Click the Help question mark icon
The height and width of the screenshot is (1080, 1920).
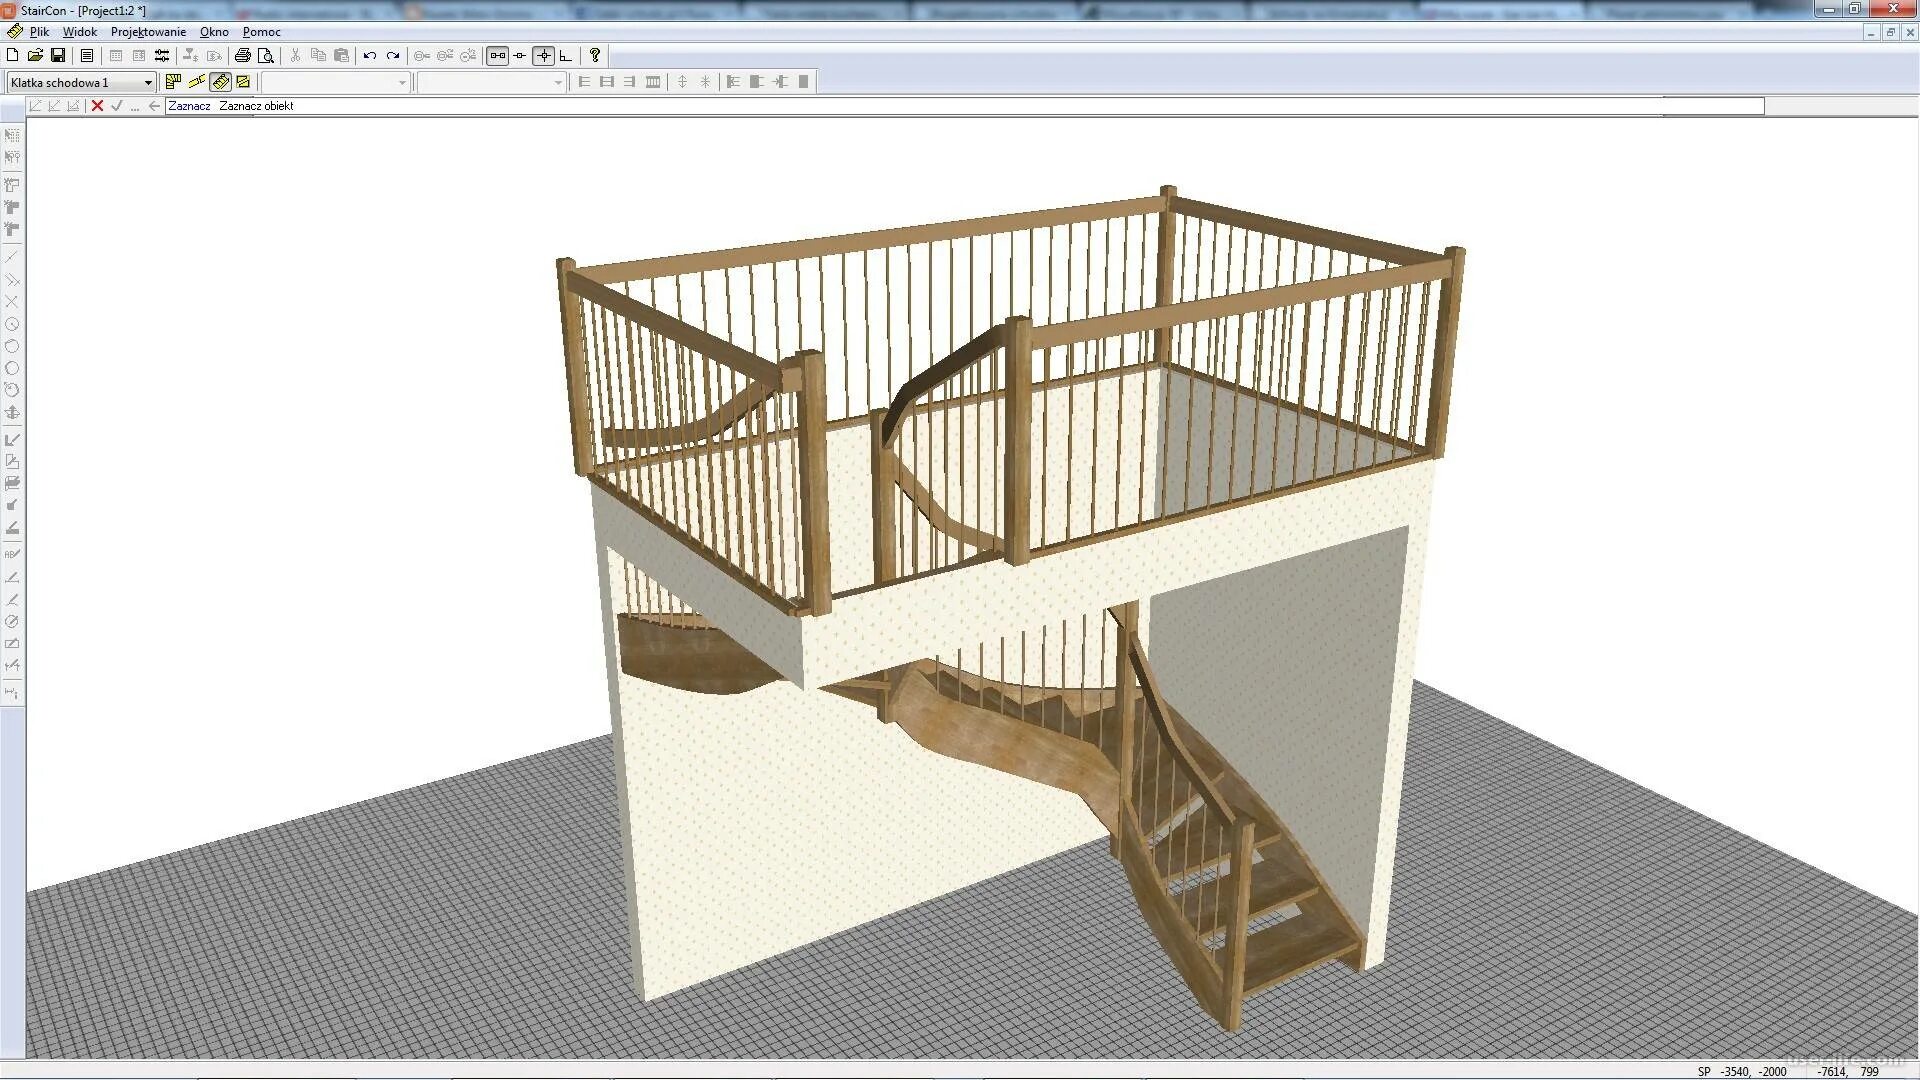click(x=595, y=56)
